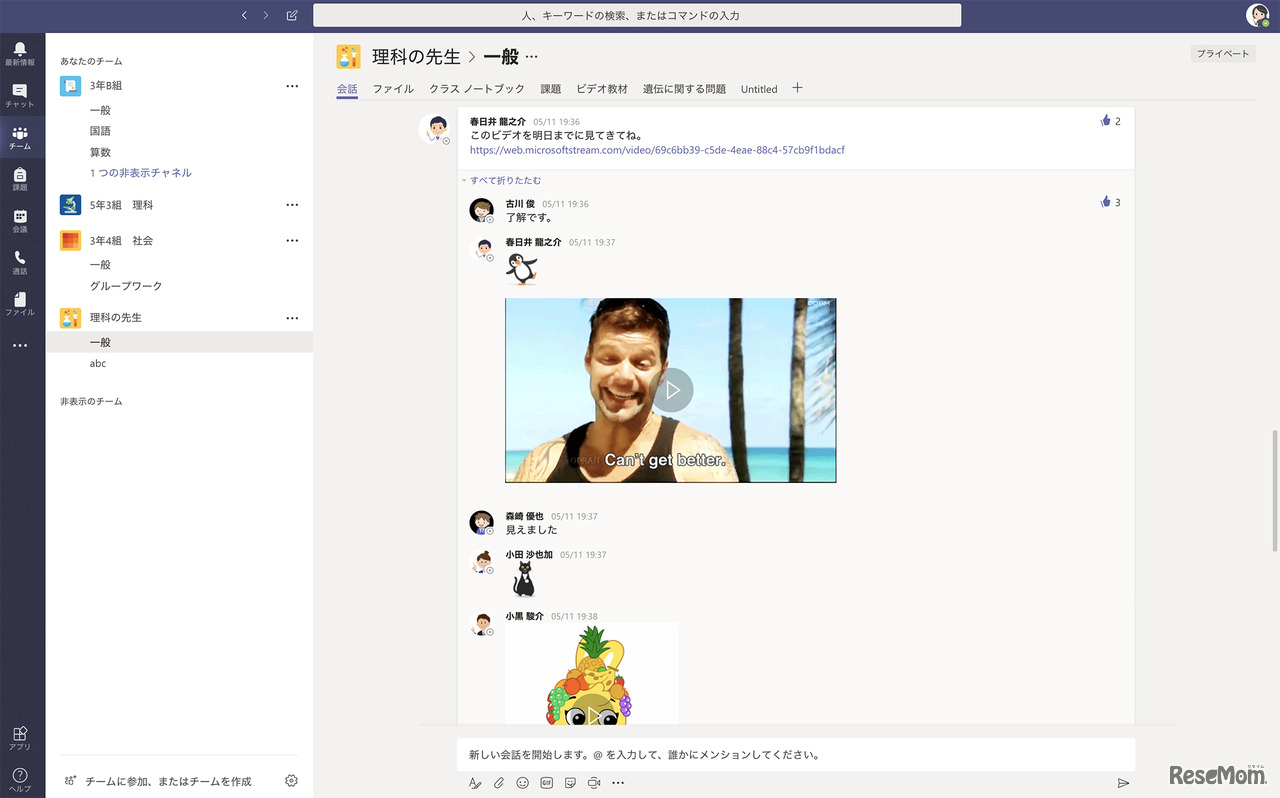Open the GIF picker
This screenshot has height=798, width=1280.
pos(546,783)
